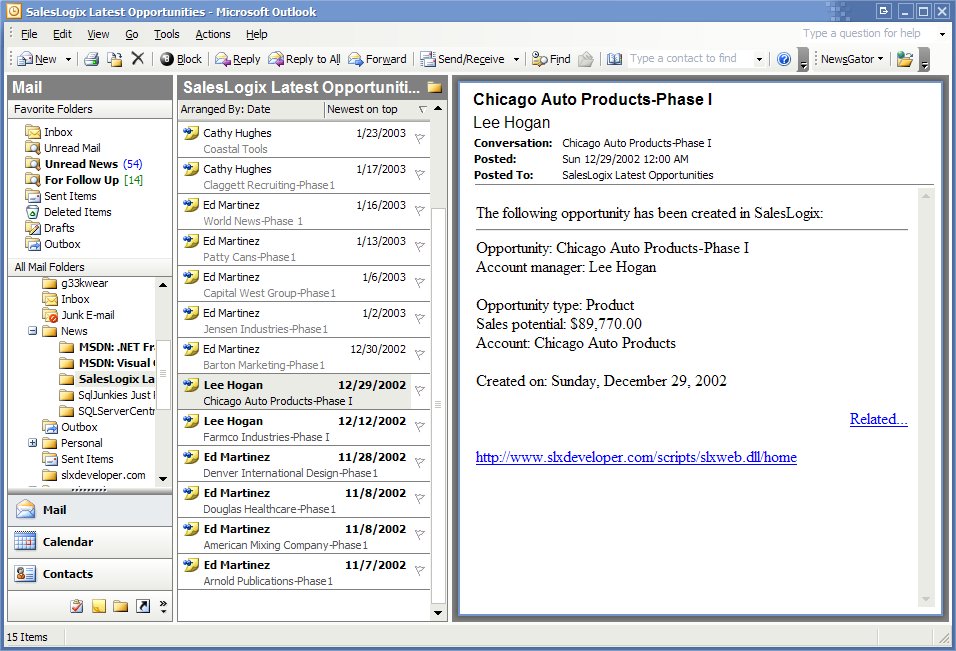This screenshot has width=956, height=651.
Task: Open the Tools menu
Action: point(166,34)
